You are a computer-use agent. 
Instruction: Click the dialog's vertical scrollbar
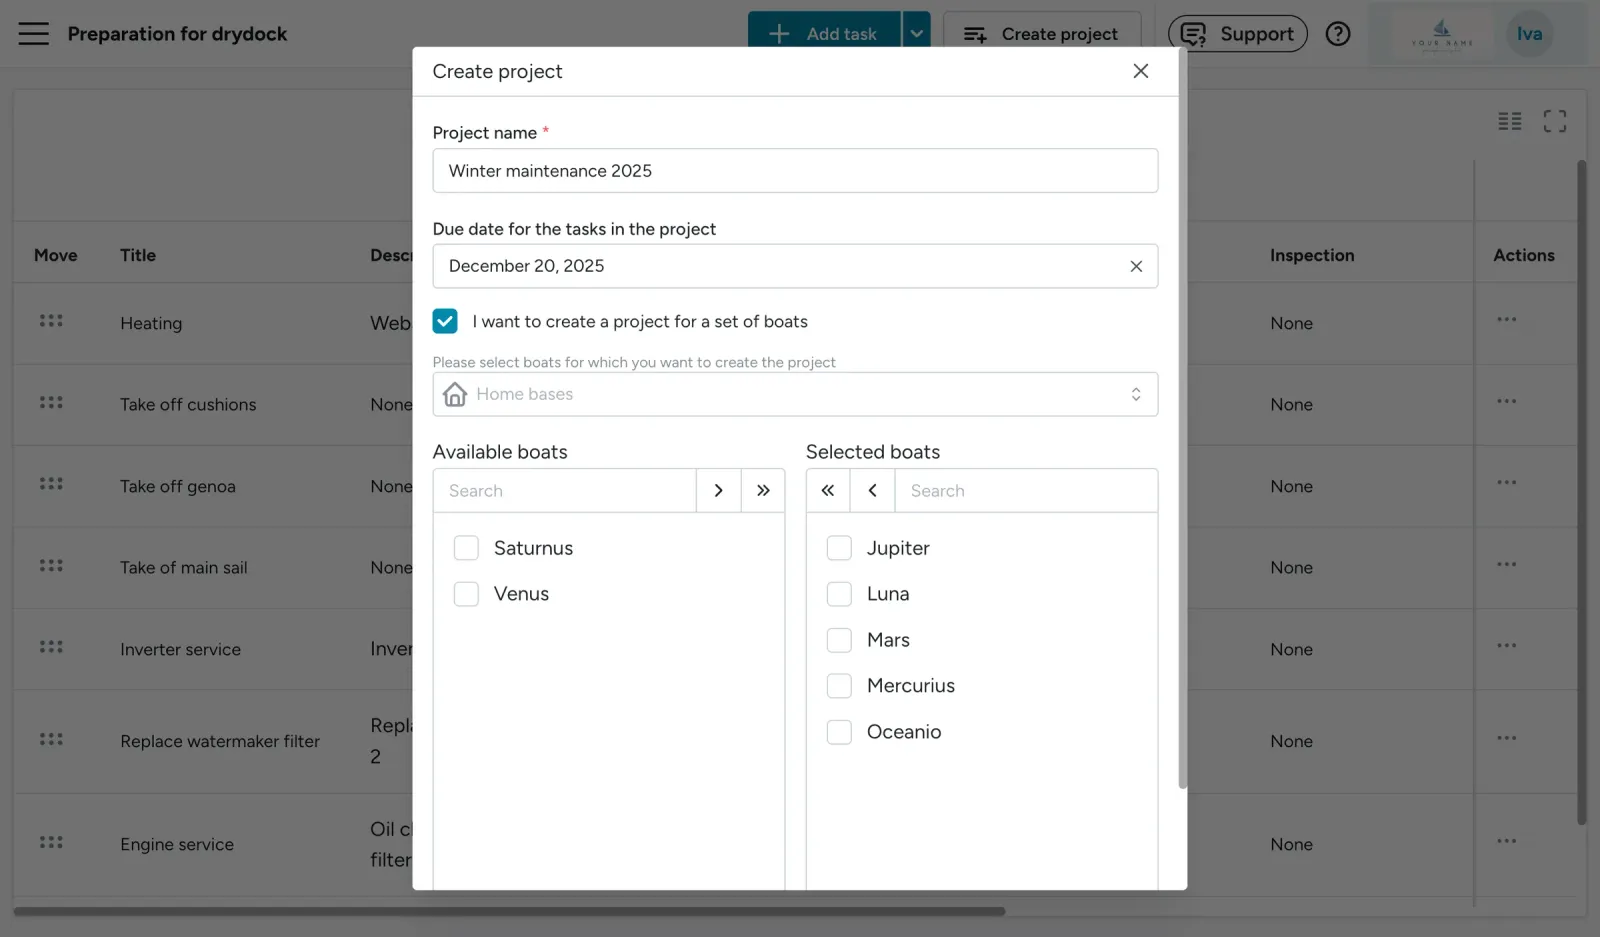(x=1182, y=420)
